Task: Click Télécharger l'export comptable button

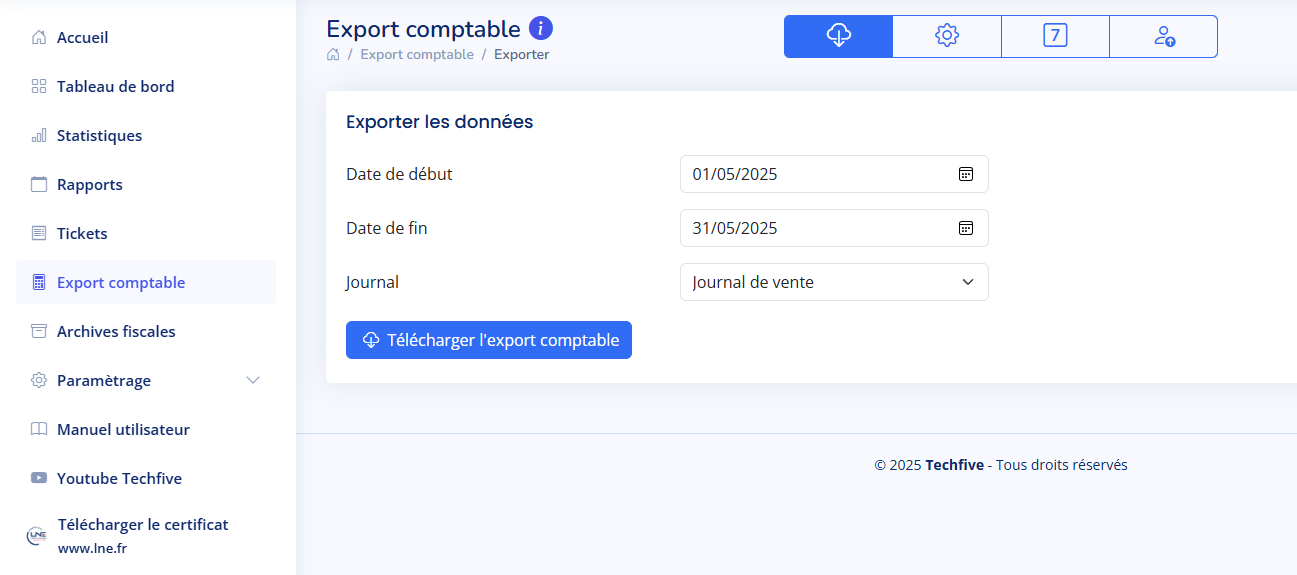Action: click(489, 340)
